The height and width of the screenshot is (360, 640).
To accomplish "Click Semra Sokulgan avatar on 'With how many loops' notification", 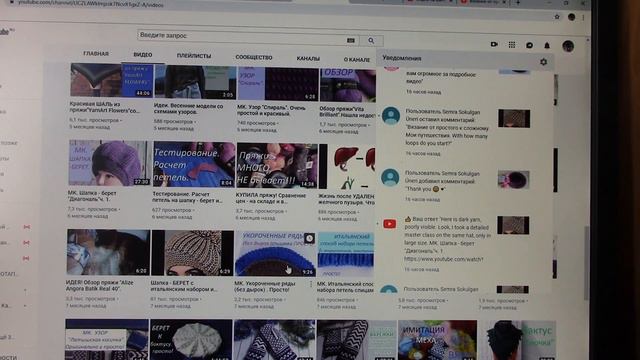I will pos(391,116).
